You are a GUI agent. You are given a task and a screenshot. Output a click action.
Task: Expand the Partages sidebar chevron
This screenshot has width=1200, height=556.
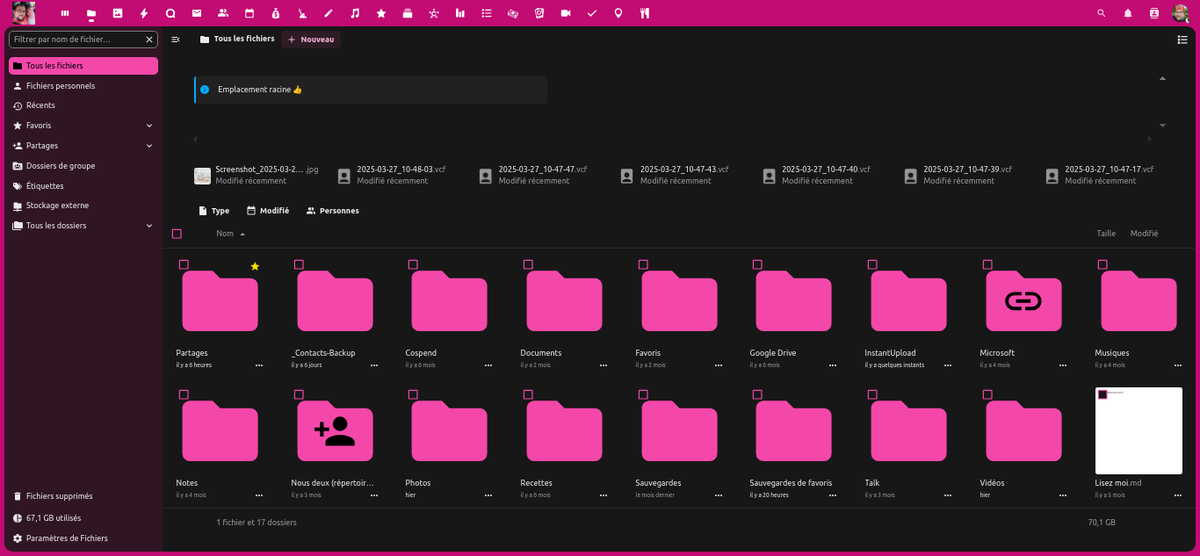149,145
